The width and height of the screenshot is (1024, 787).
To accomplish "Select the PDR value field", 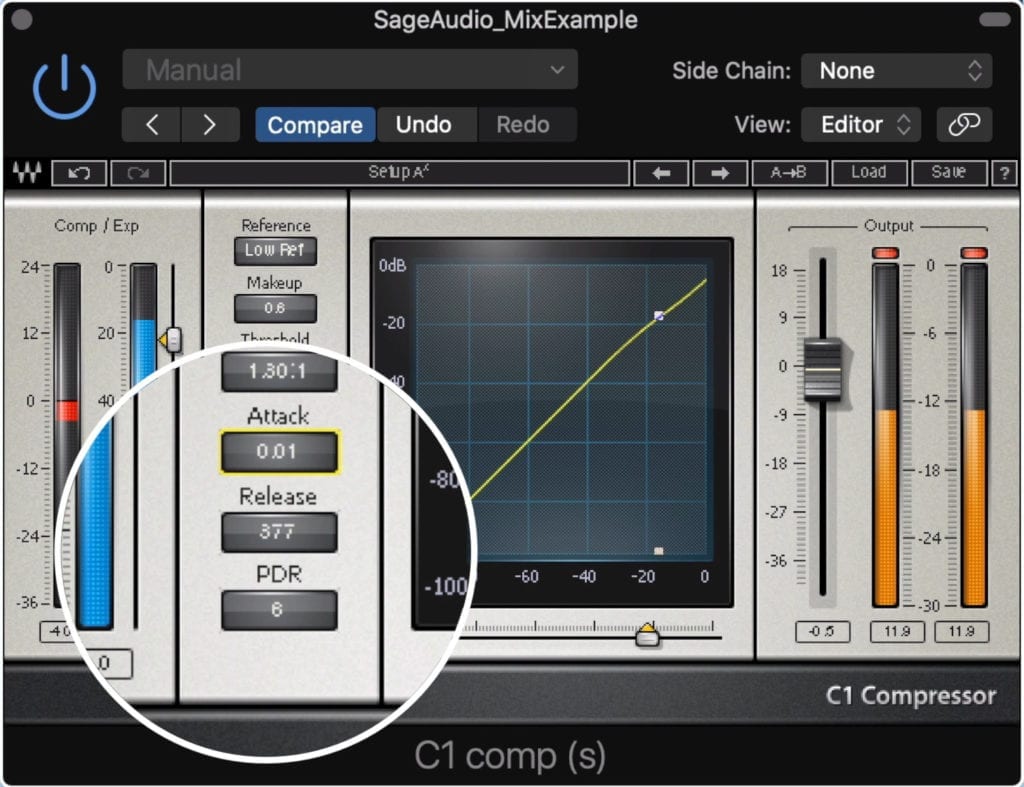I will pos(279,610).
